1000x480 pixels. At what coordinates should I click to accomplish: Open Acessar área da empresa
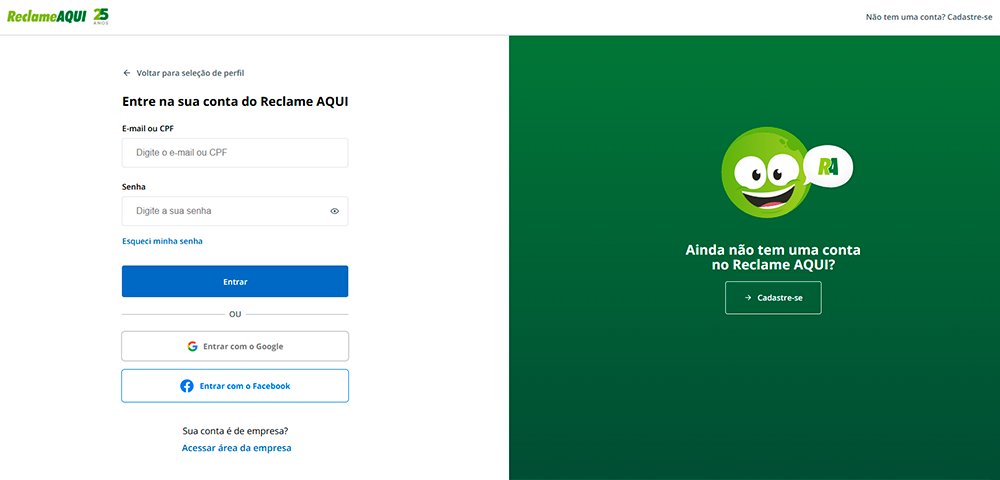[236, 448]
